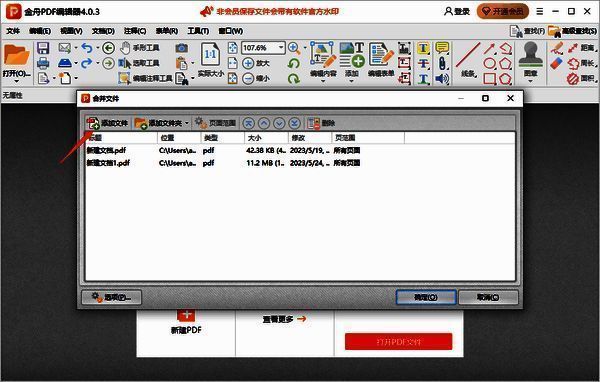Click the Undo arrow icon
Image resolution: width=600 pixels, height=382 pixels.
pyautogui.click(x=87, y=48)
